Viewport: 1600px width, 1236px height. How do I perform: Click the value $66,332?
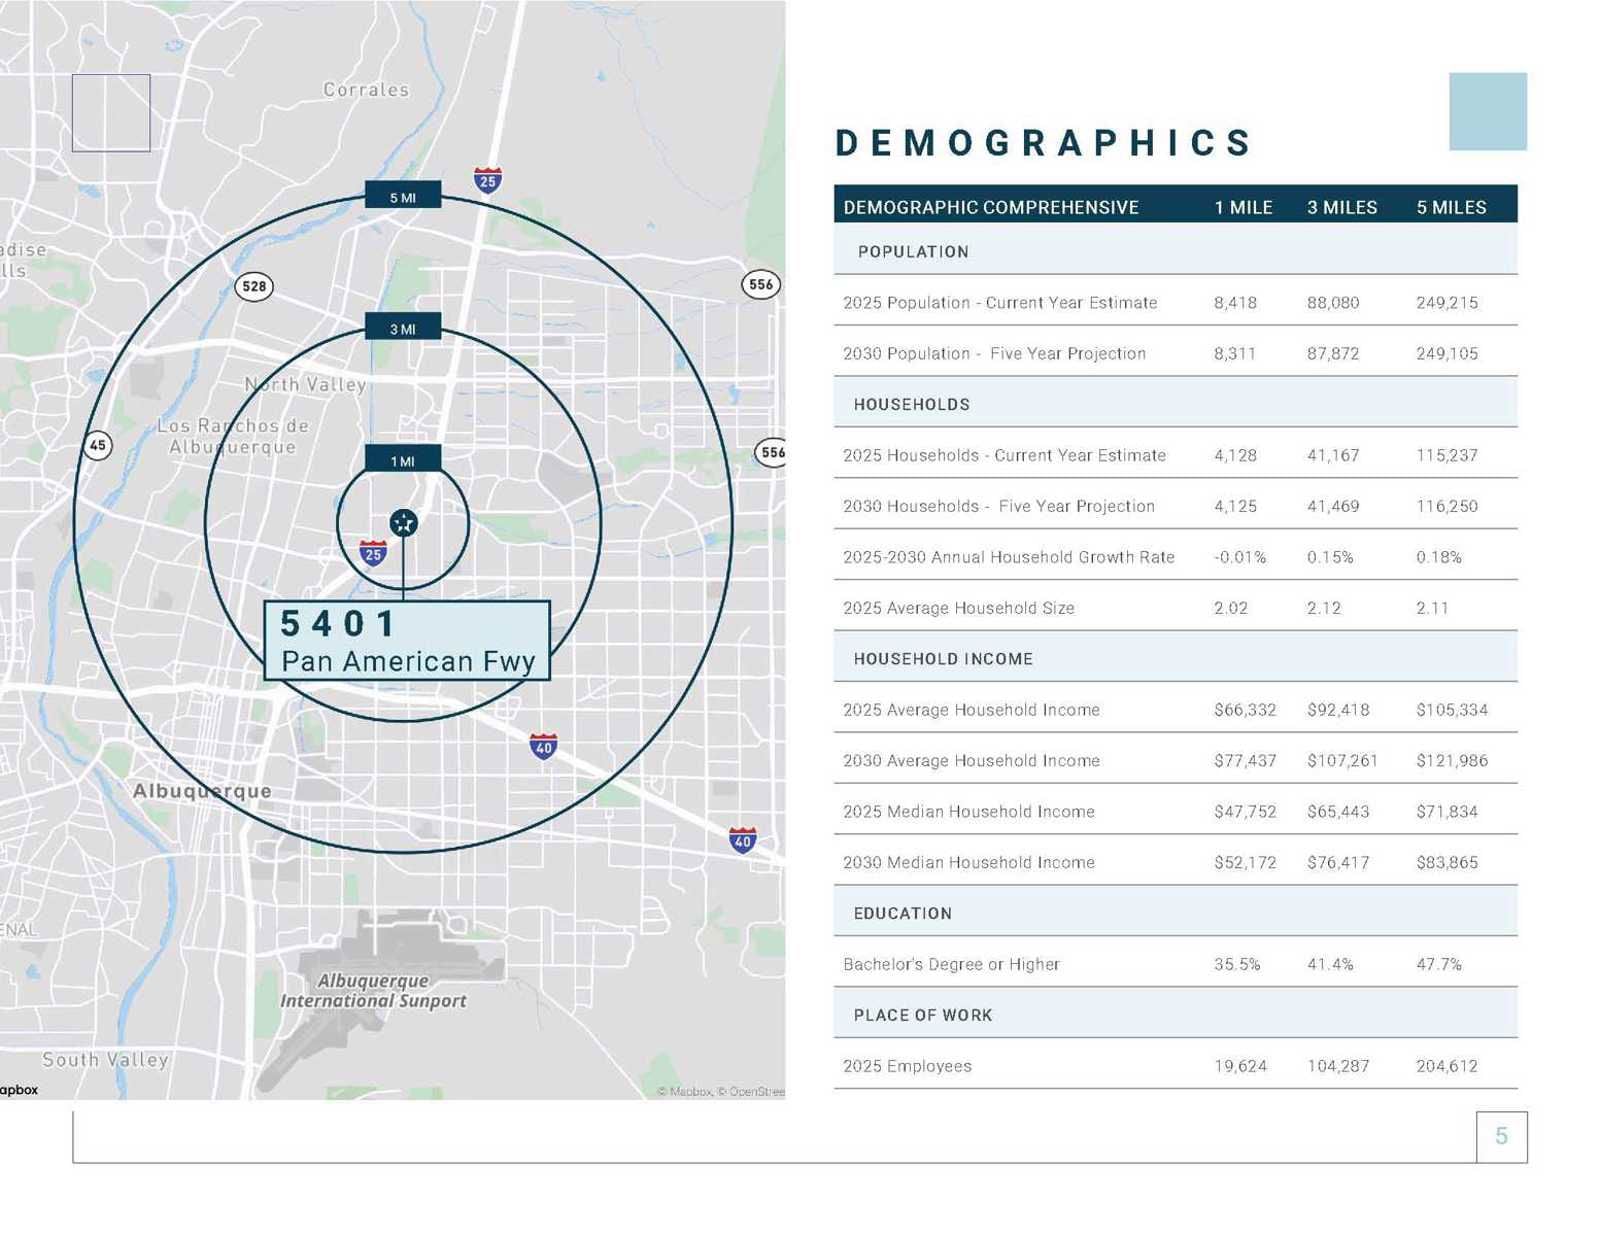coord(1245,710)
